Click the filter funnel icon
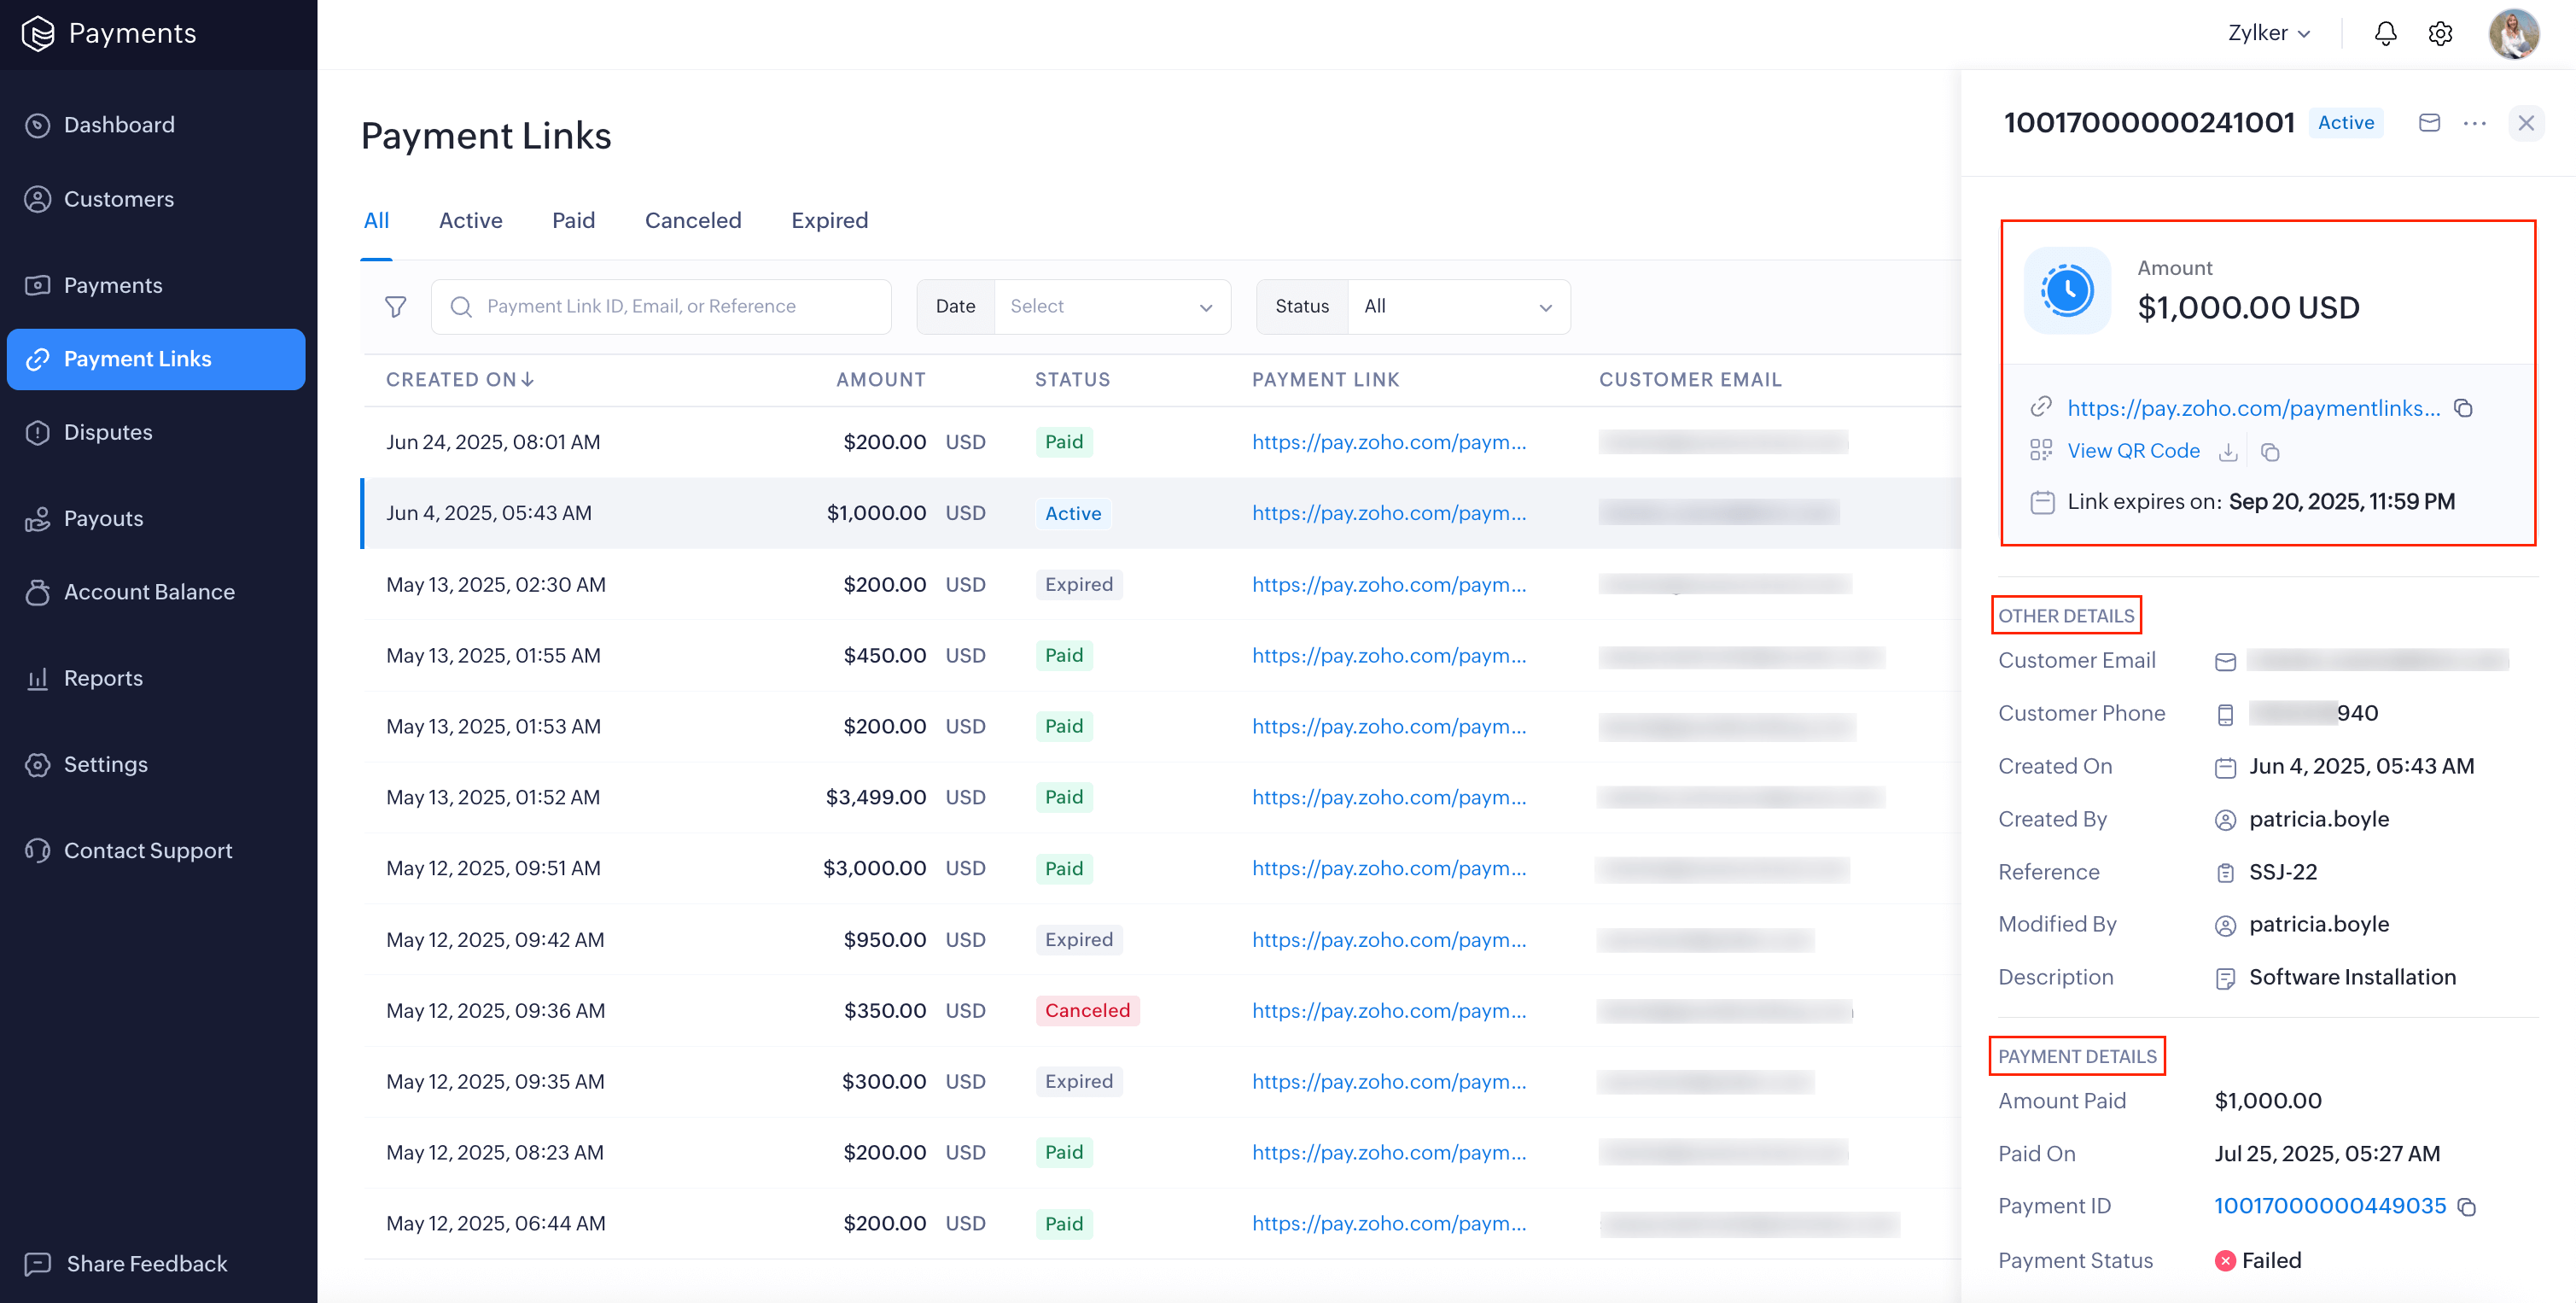 396,307
